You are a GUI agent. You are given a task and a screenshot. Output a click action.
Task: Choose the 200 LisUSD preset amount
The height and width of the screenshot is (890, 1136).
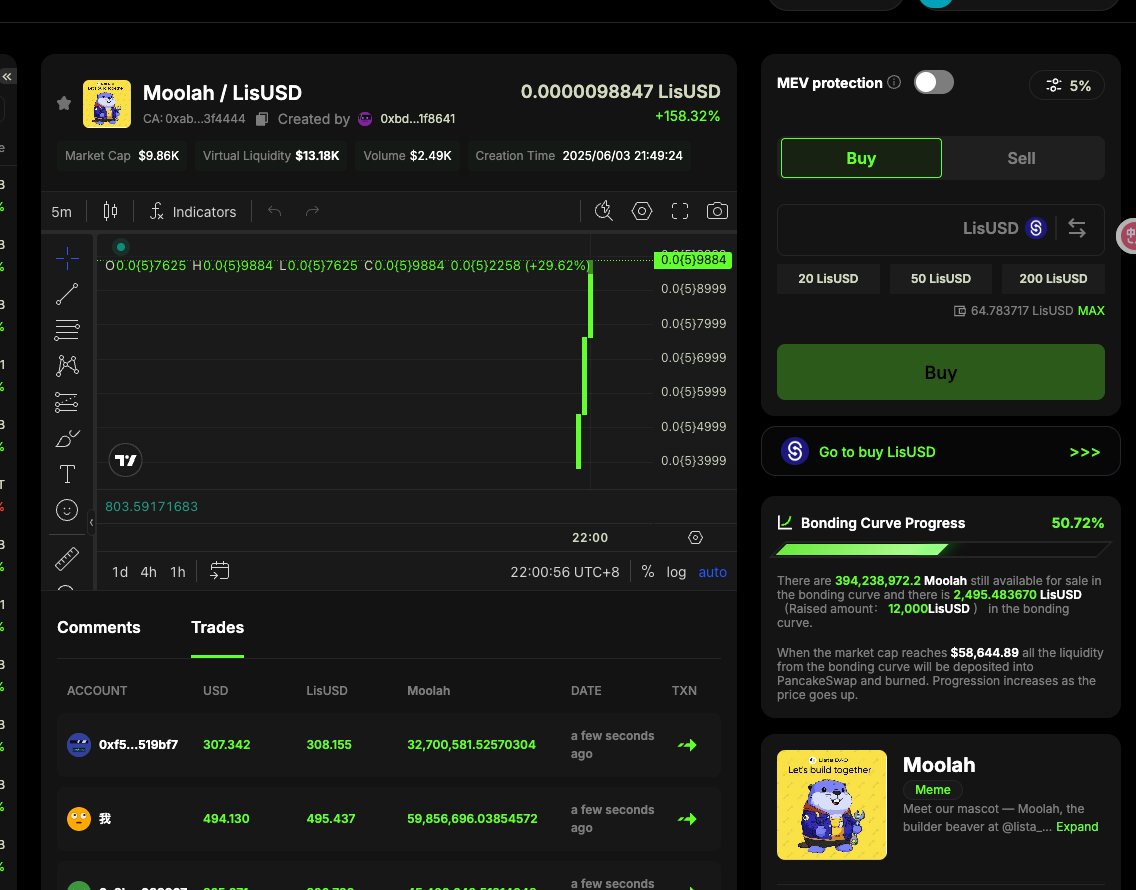coord(1053,279)
